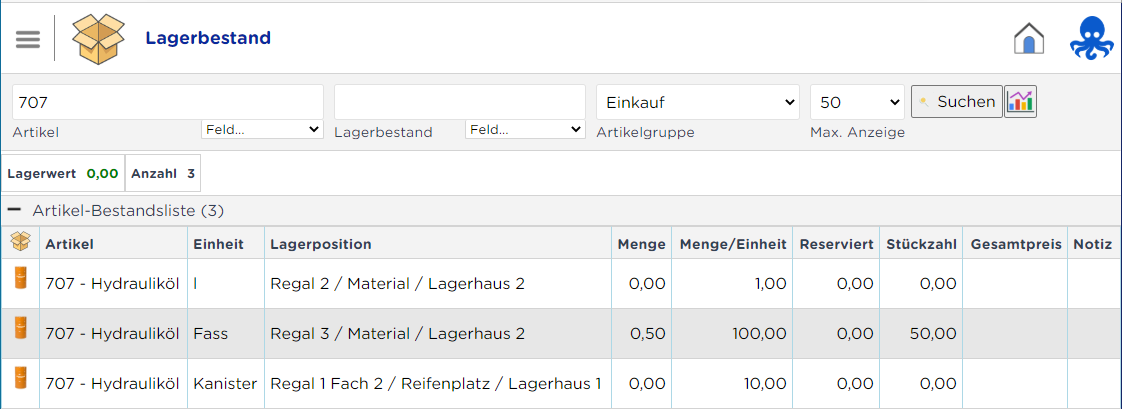Click the blue octopus icon

pos(1092,39)
